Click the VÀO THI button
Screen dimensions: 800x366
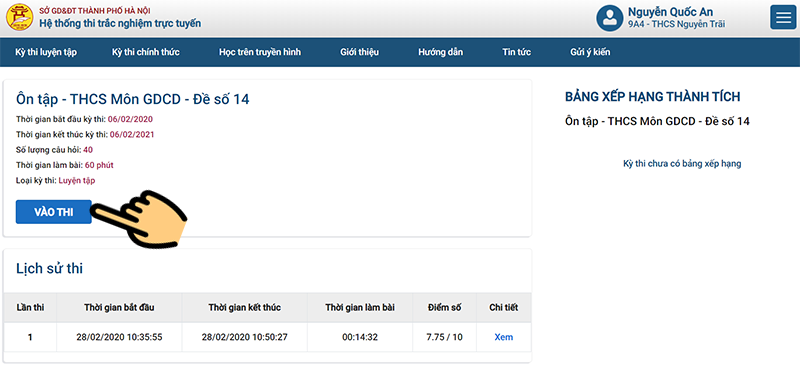[x=54, y=212]
